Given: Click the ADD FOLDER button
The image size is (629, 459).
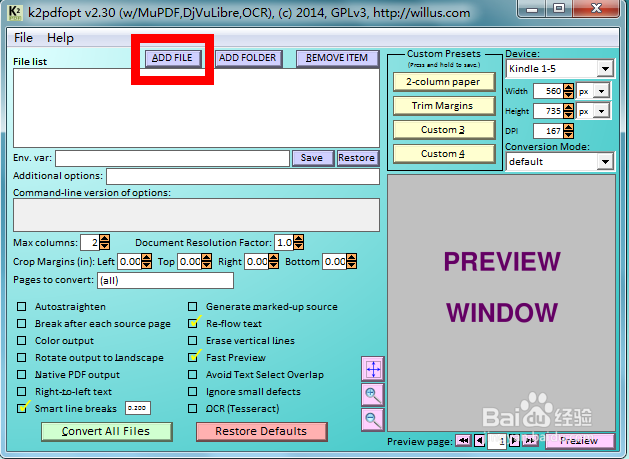Looking at the screenshot, I should (248, 58).
